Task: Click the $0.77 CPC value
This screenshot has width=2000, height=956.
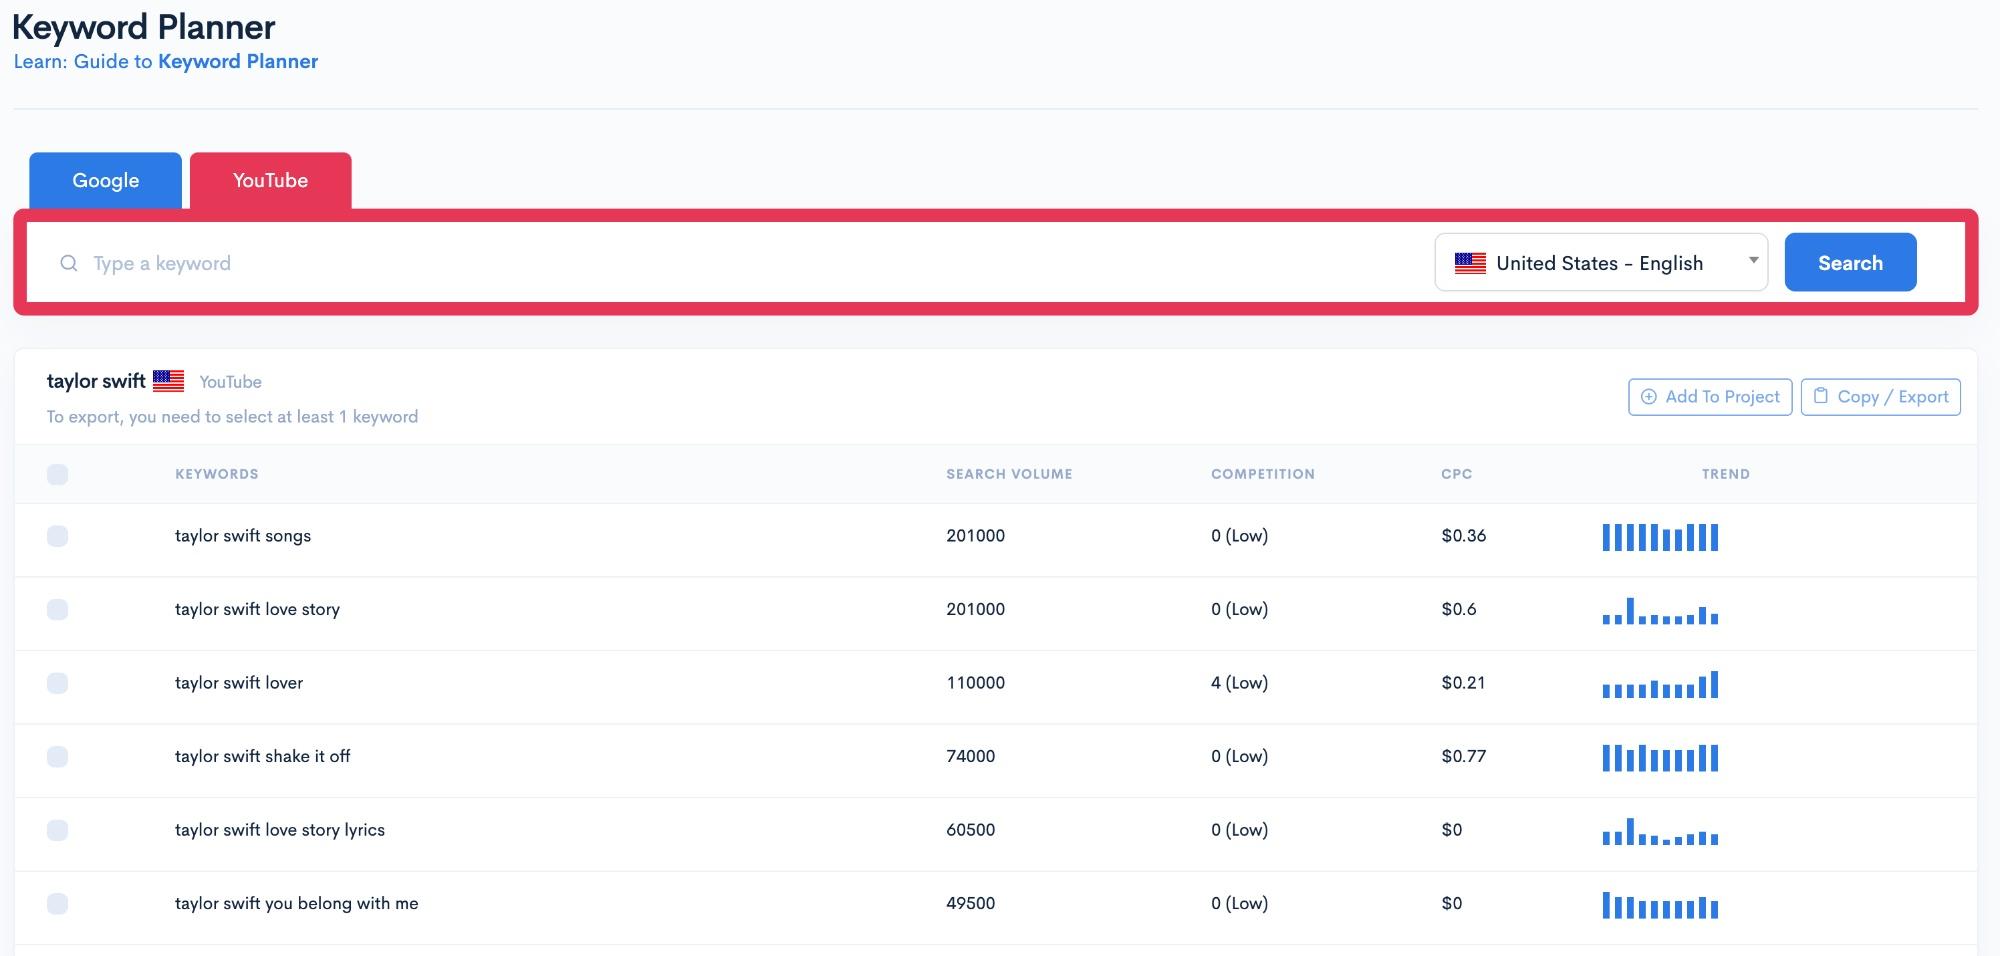Action: click(x=1464, y=756)
